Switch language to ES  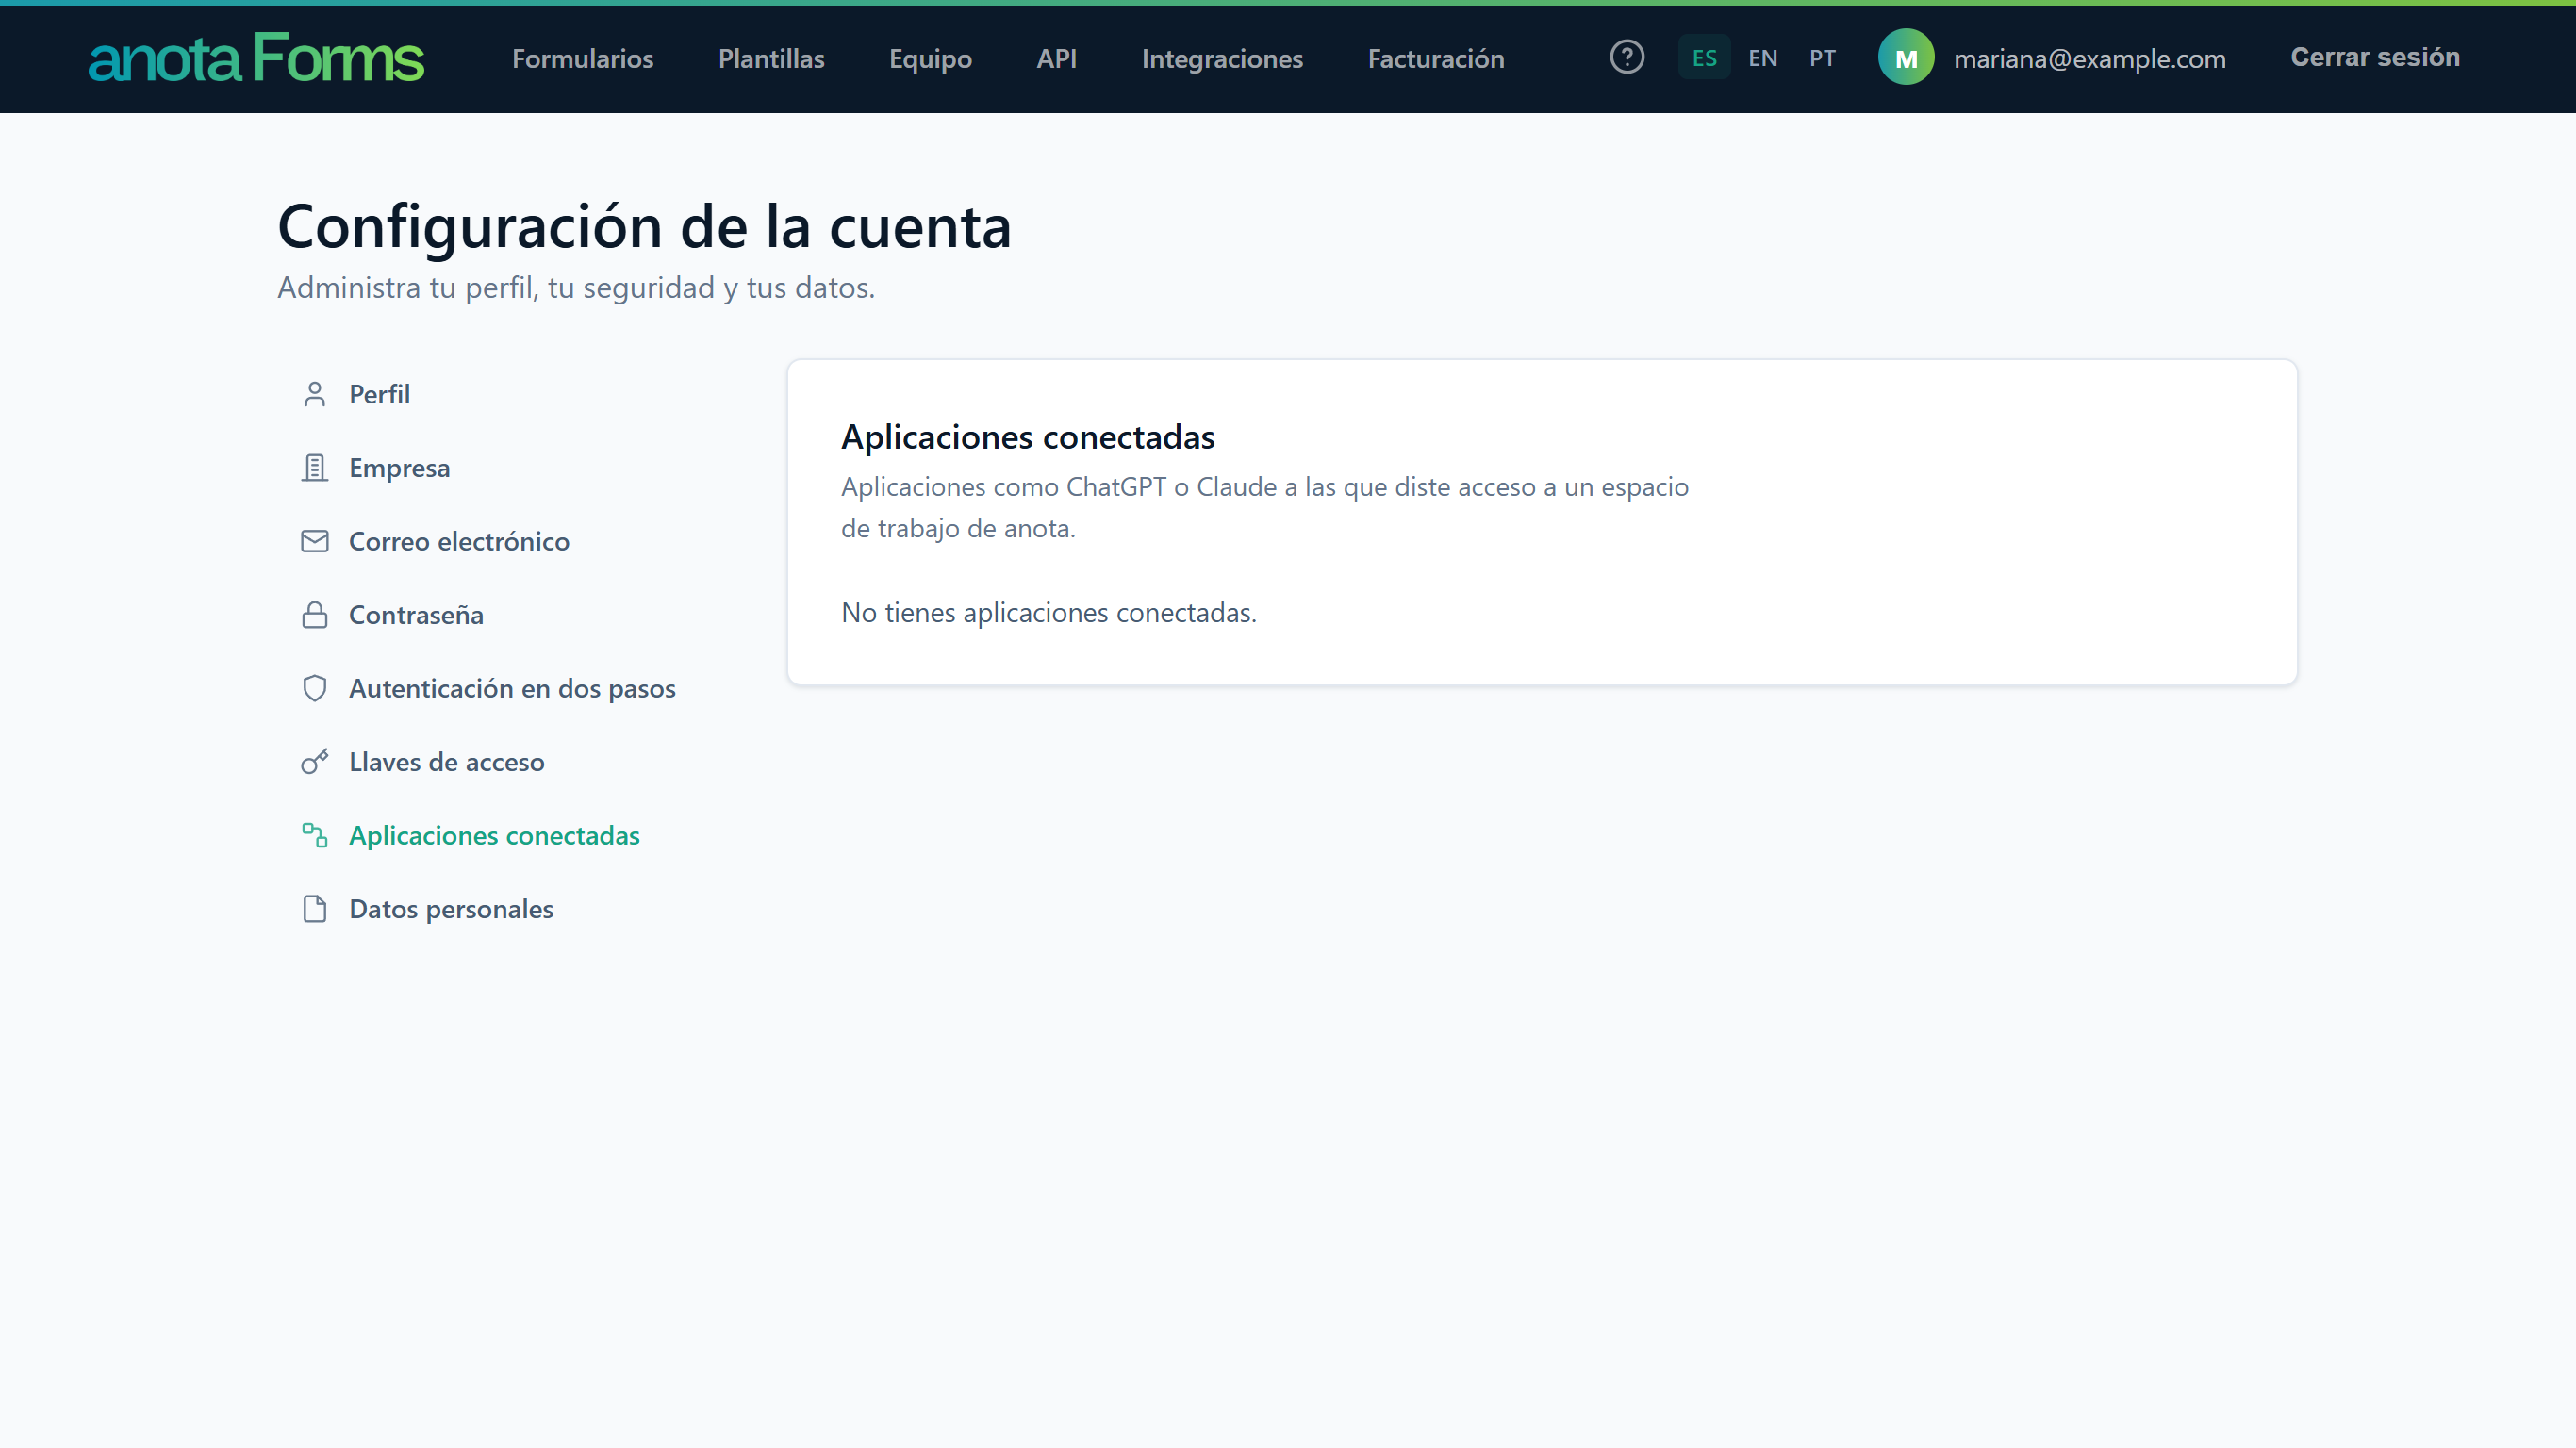pyautogui.click(x=1704, y=58)
